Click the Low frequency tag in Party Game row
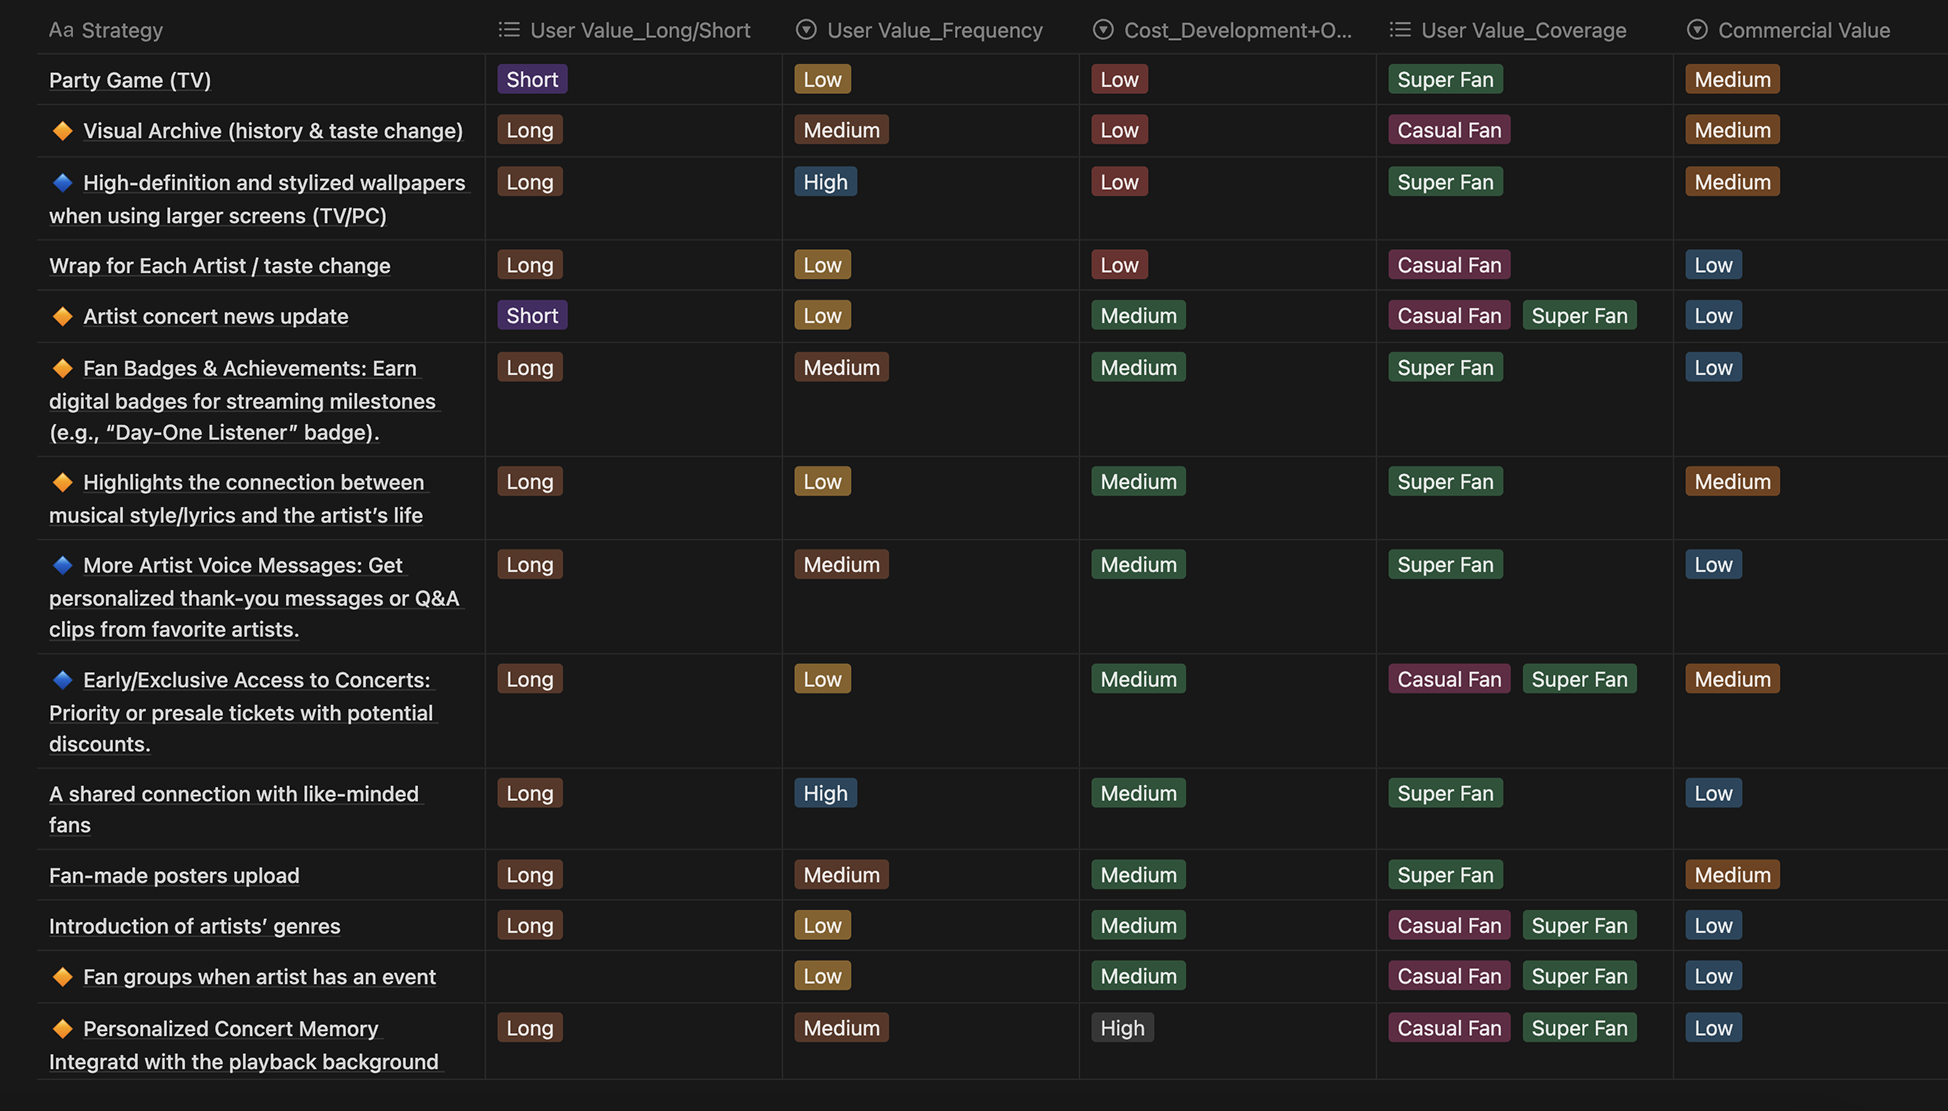 (822, 79)
